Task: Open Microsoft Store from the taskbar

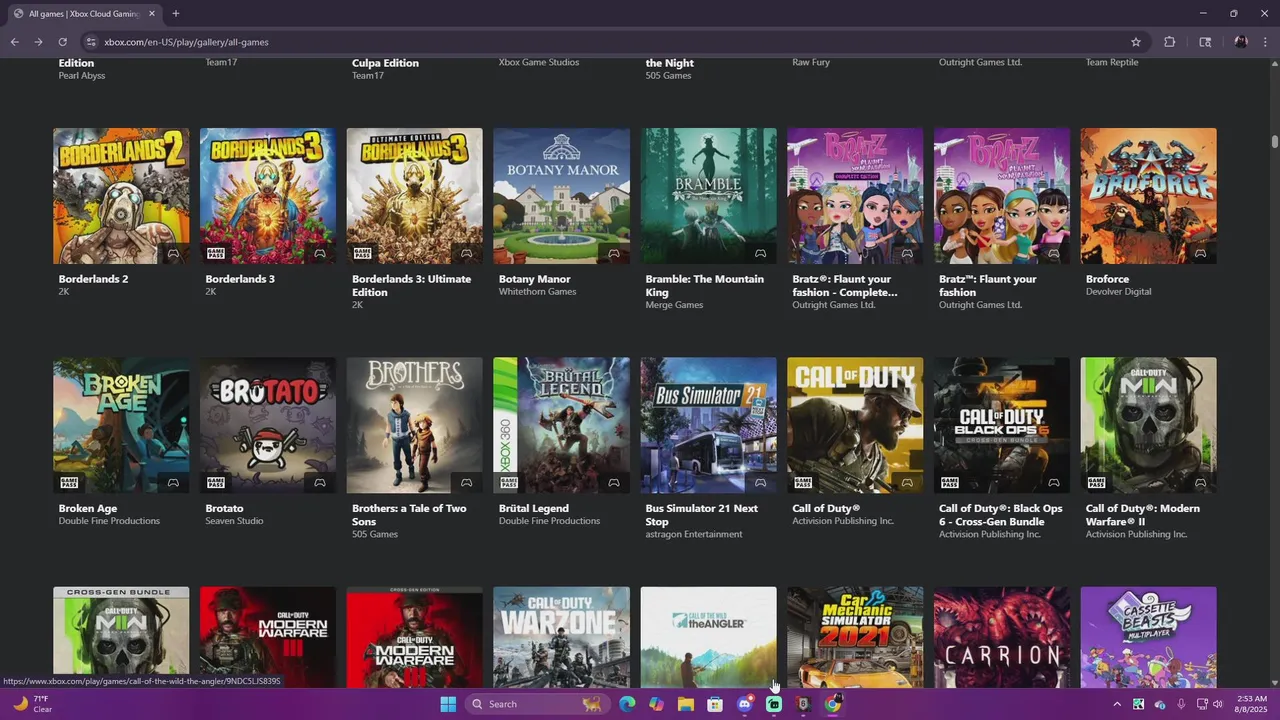Action: tap(715, 704)
